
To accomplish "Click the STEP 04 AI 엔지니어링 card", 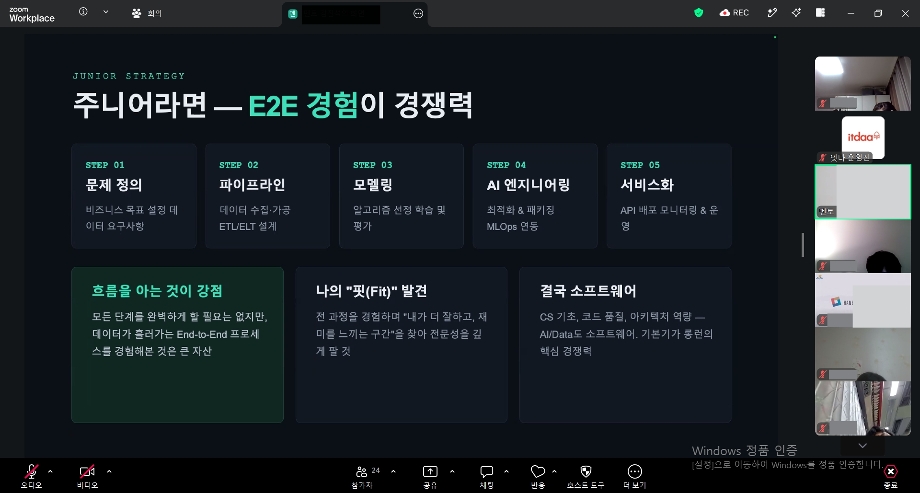I will click(535, 196).
